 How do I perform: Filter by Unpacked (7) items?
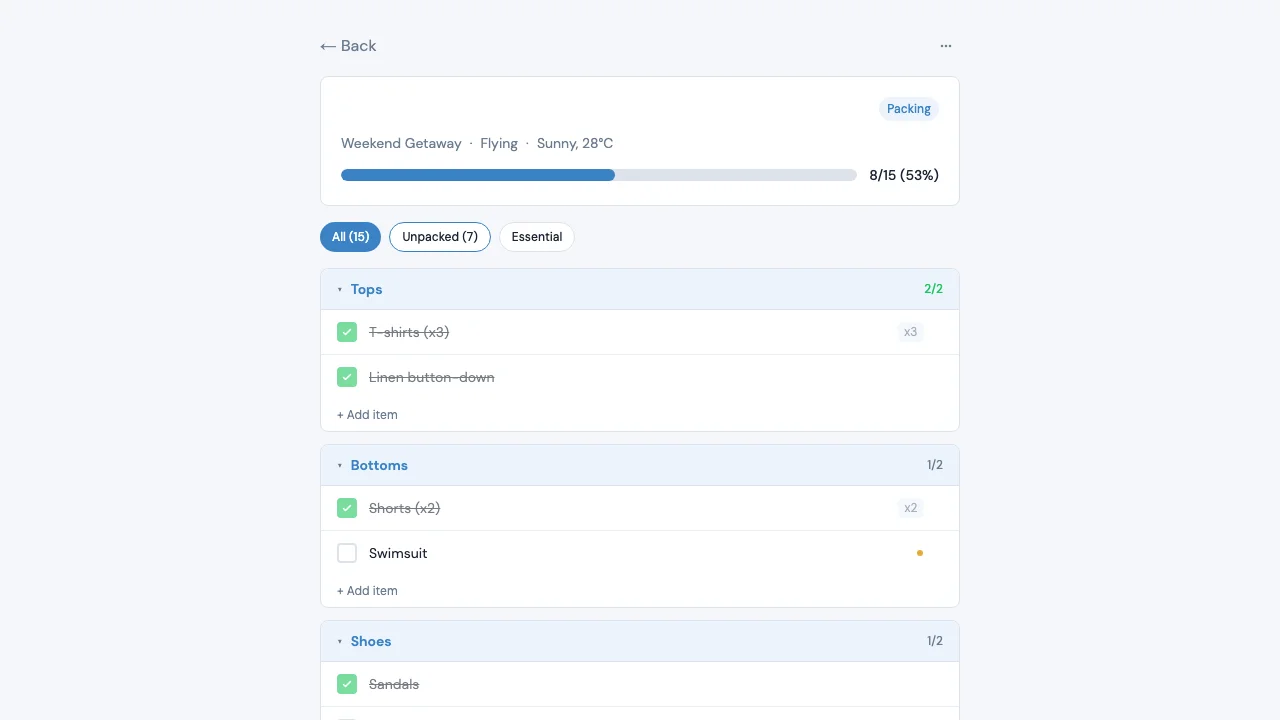pyautogui.click(x=440, y=237)
